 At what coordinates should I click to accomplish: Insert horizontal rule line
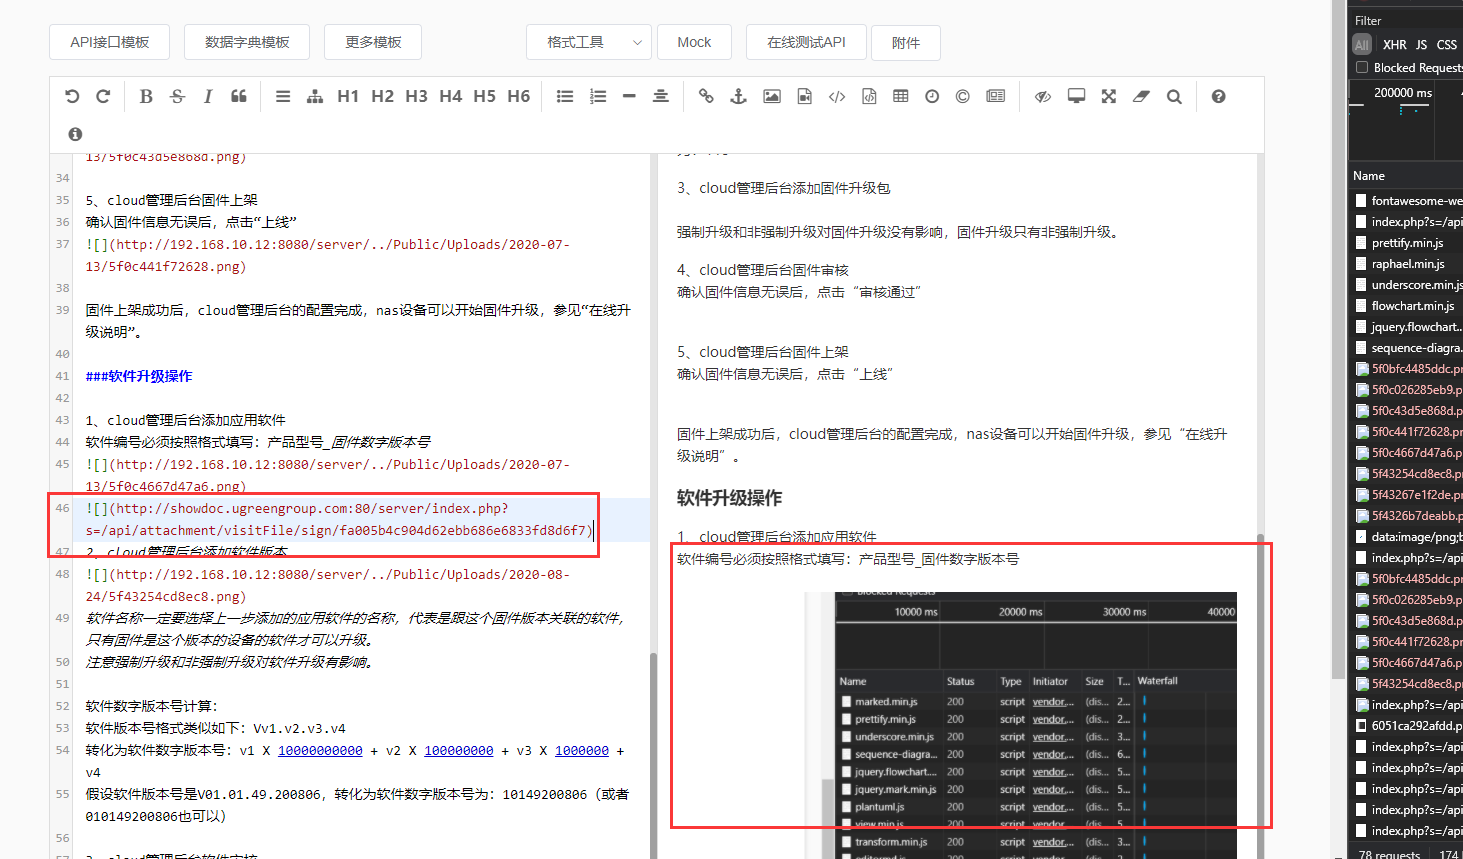click(629, 97)
